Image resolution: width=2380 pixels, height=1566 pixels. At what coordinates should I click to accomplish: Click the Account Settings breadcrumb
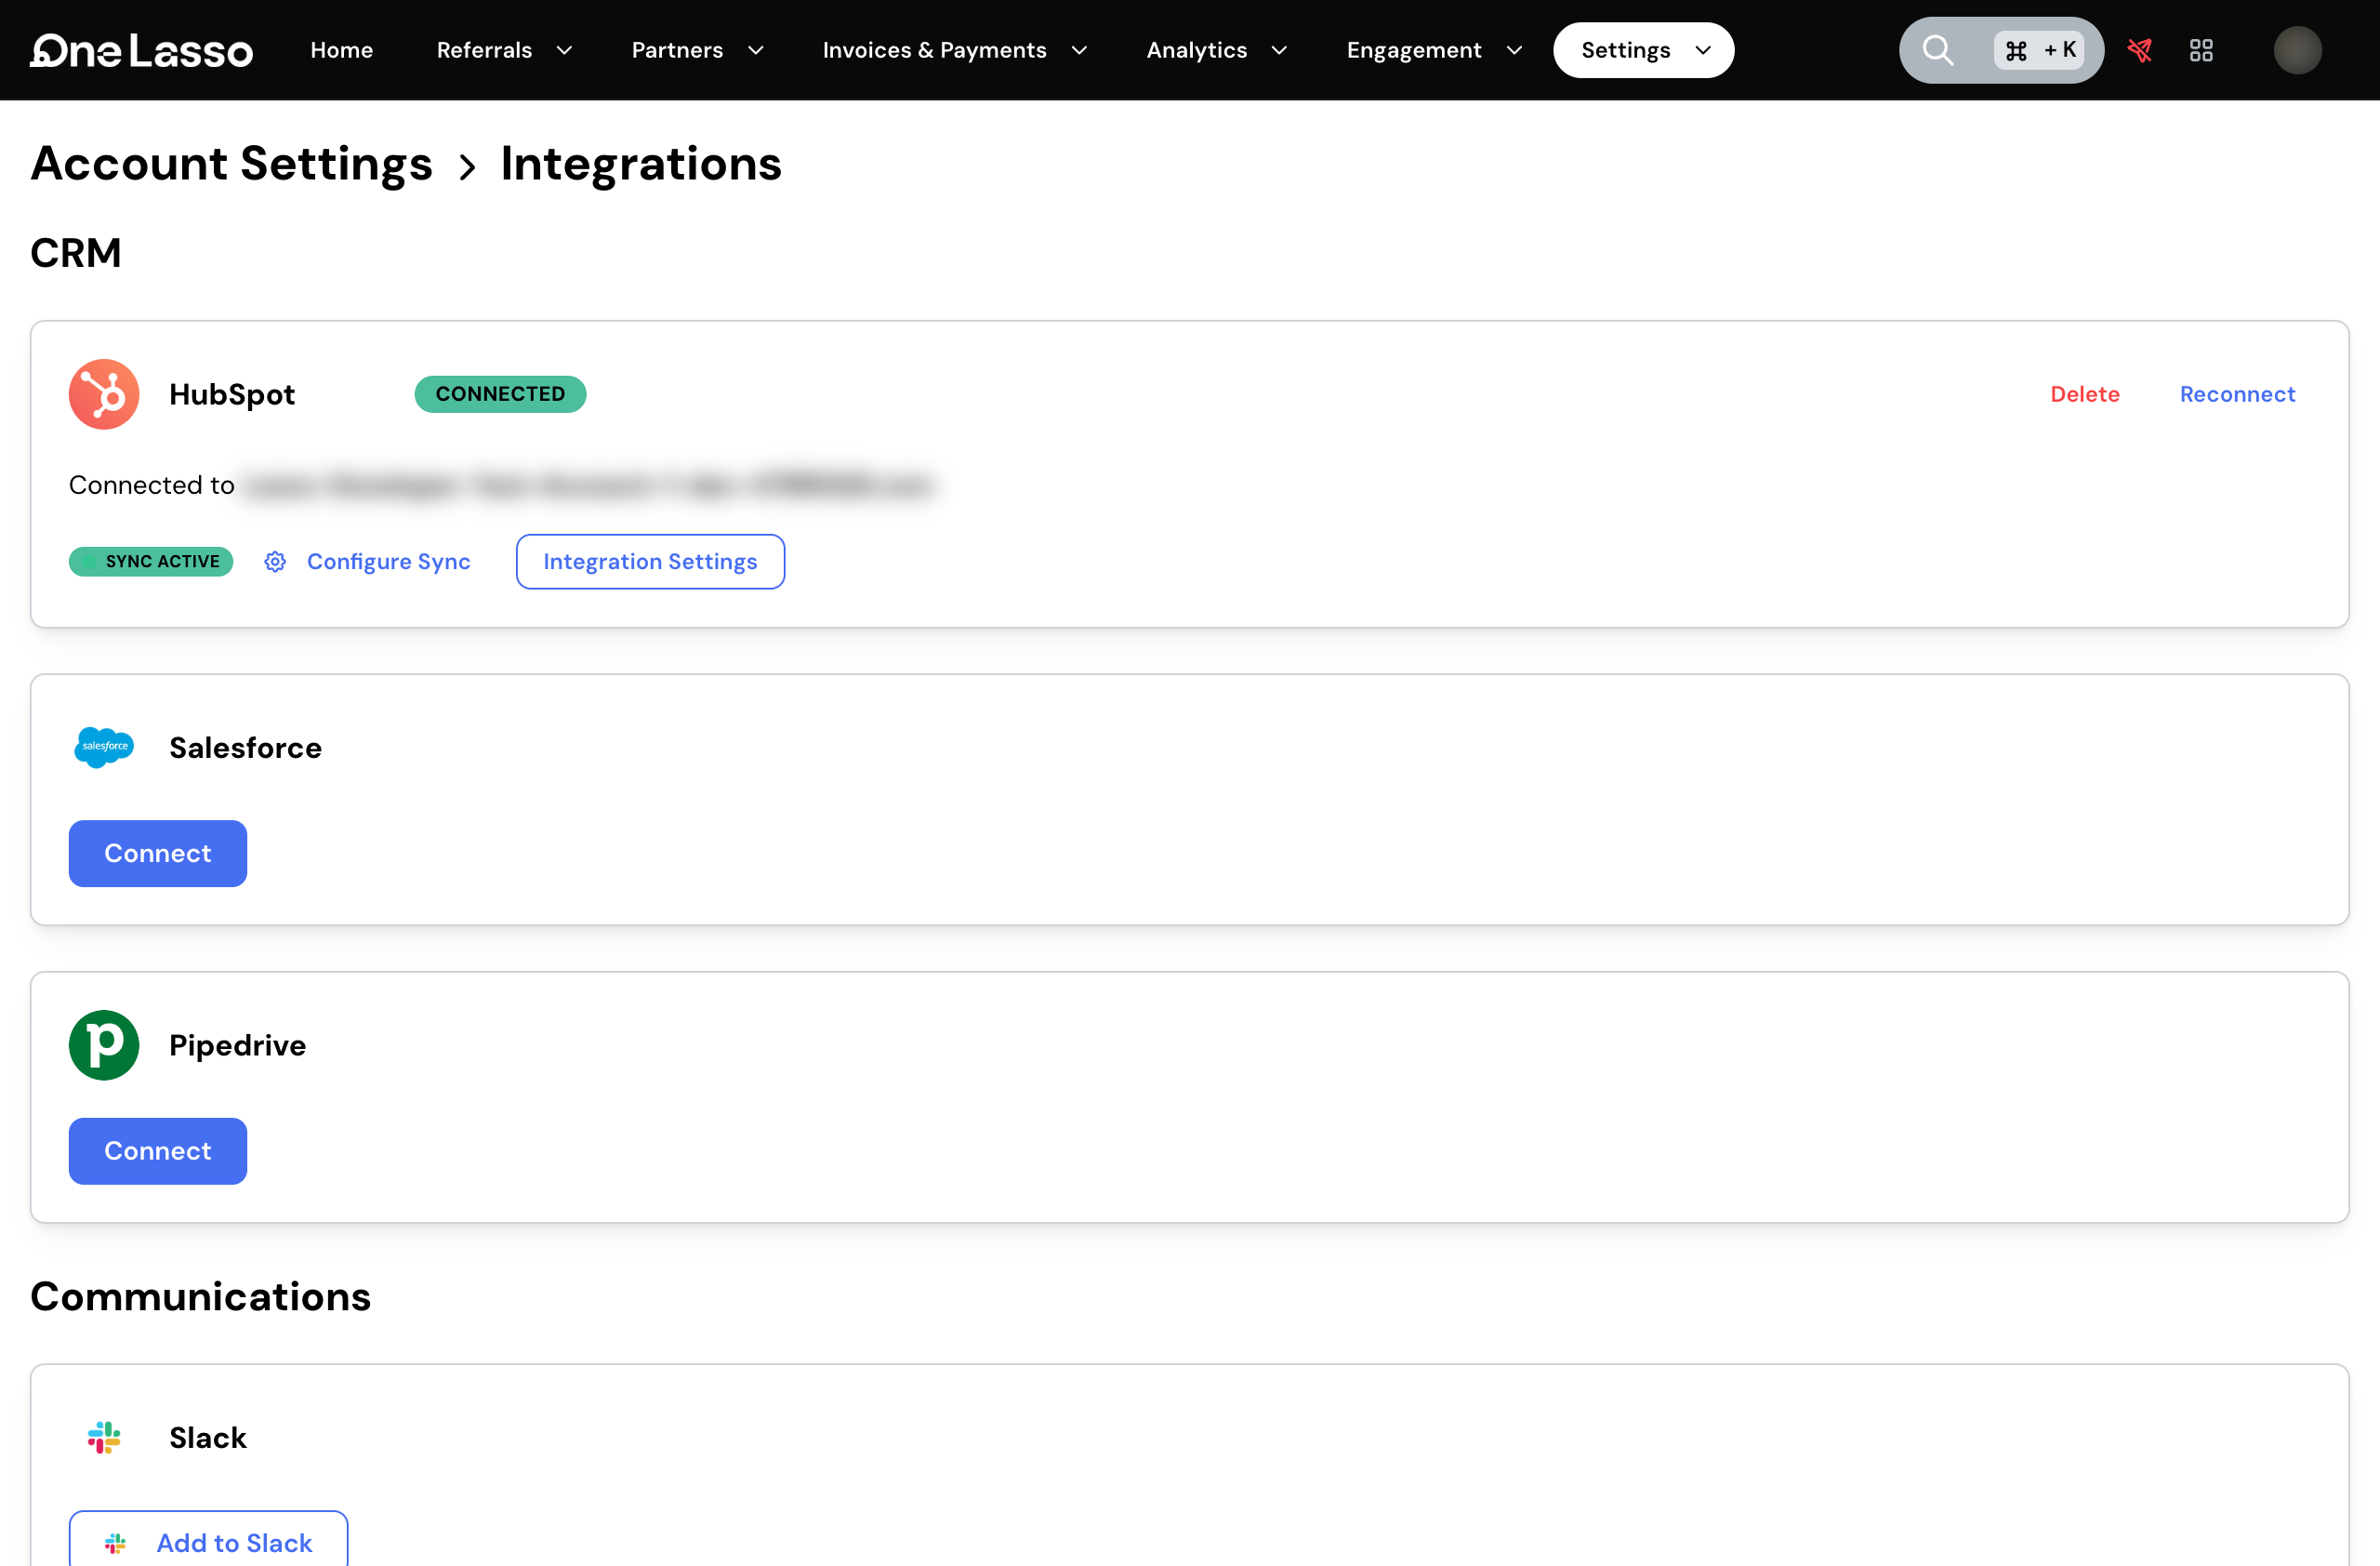[x=231, y=163]
